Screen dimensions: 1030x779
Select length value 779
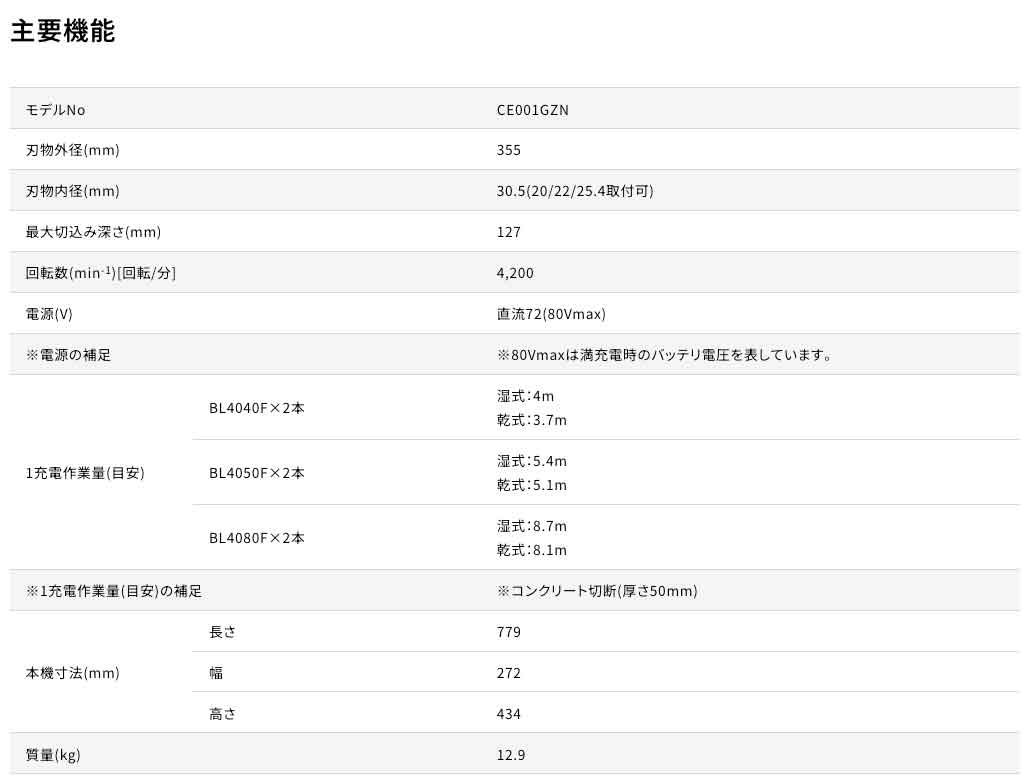coord(508,632)
